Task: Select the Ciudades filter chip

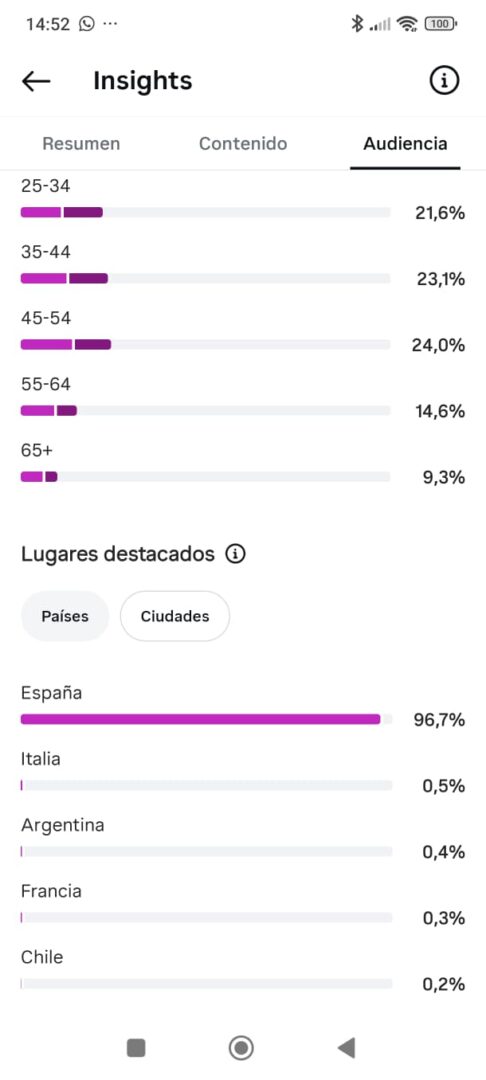Action: pos(175,616)
